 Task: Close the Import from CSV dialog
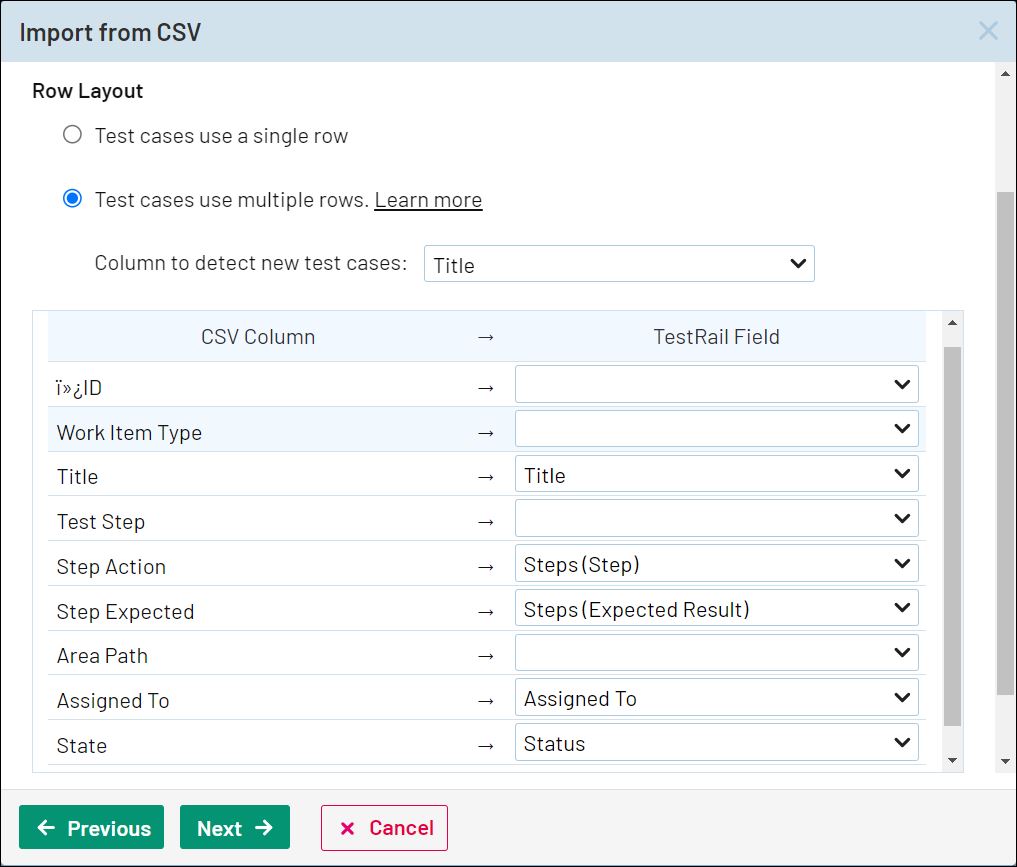[x=988, y=31]
